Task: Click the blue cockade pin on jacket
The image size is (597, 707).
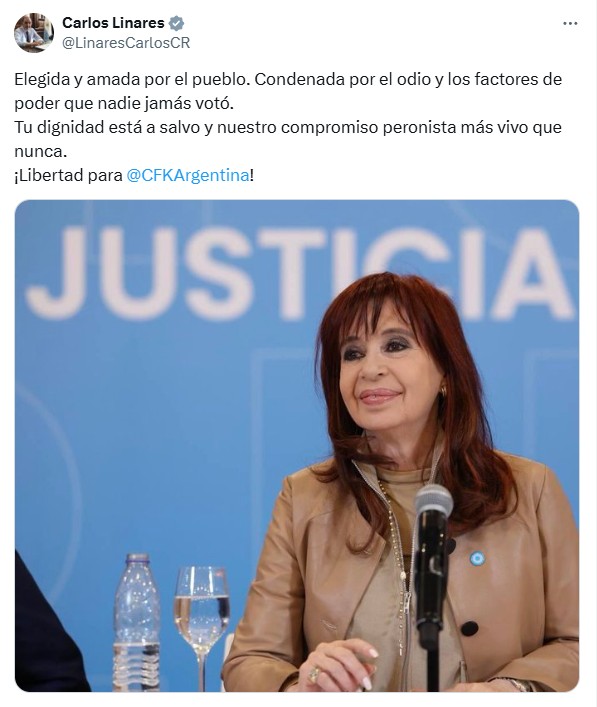Action: (x=477, y=558)
